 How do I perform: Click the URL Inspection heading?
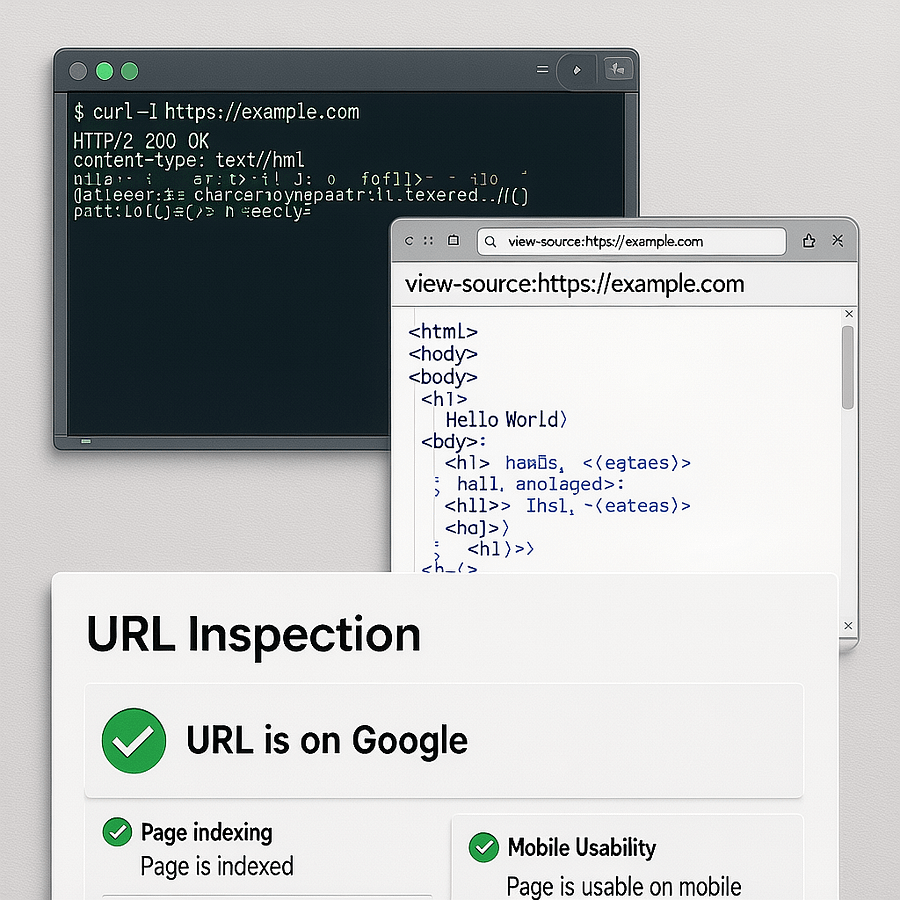[254, 635]
